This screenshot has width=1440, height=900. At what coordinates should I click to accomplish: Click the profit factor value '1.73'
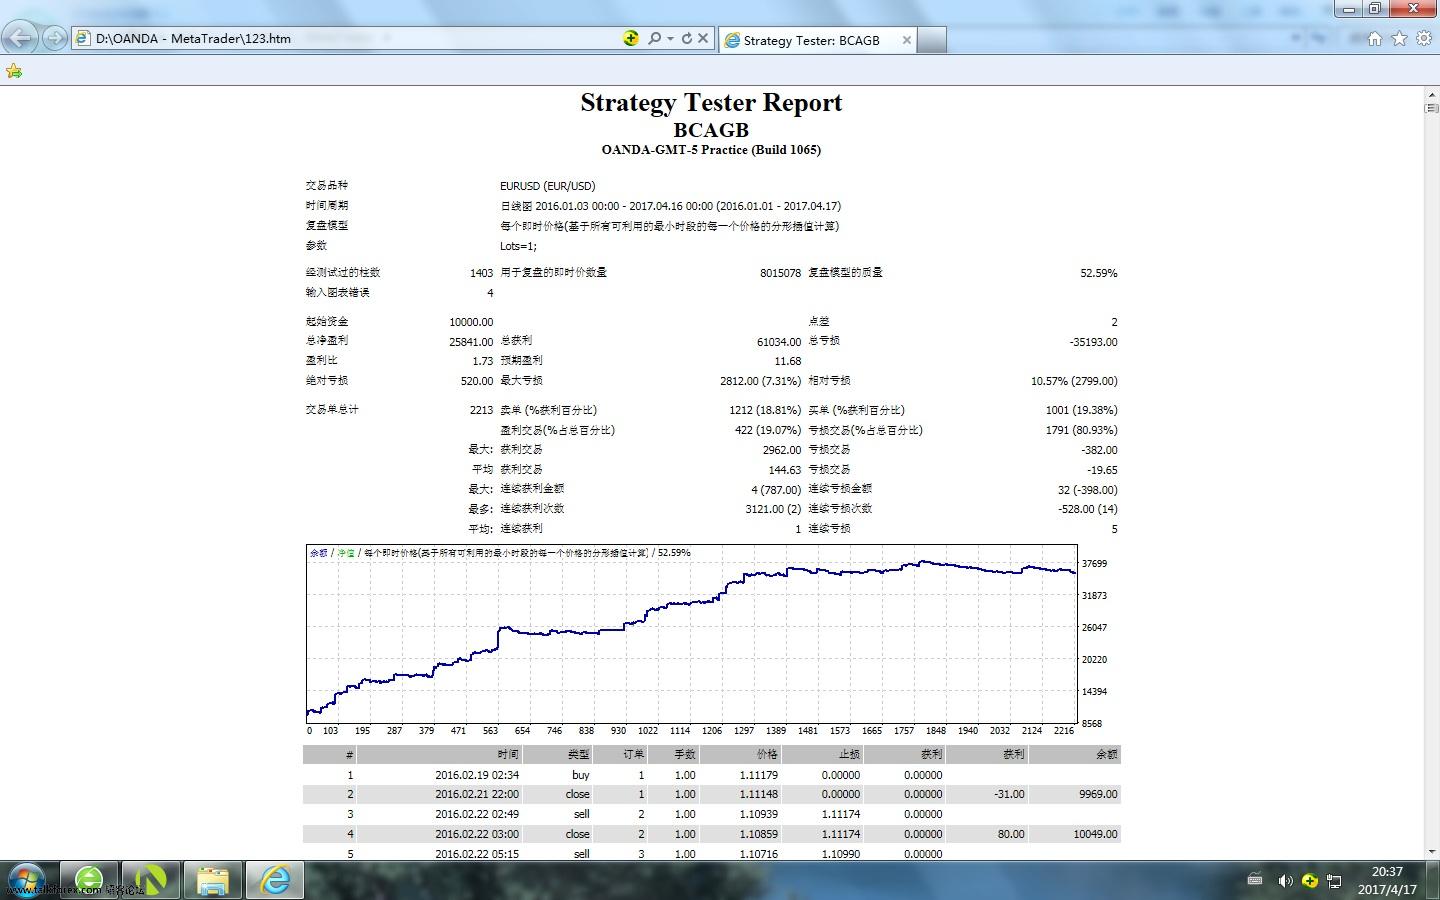[x=483, y=361]
